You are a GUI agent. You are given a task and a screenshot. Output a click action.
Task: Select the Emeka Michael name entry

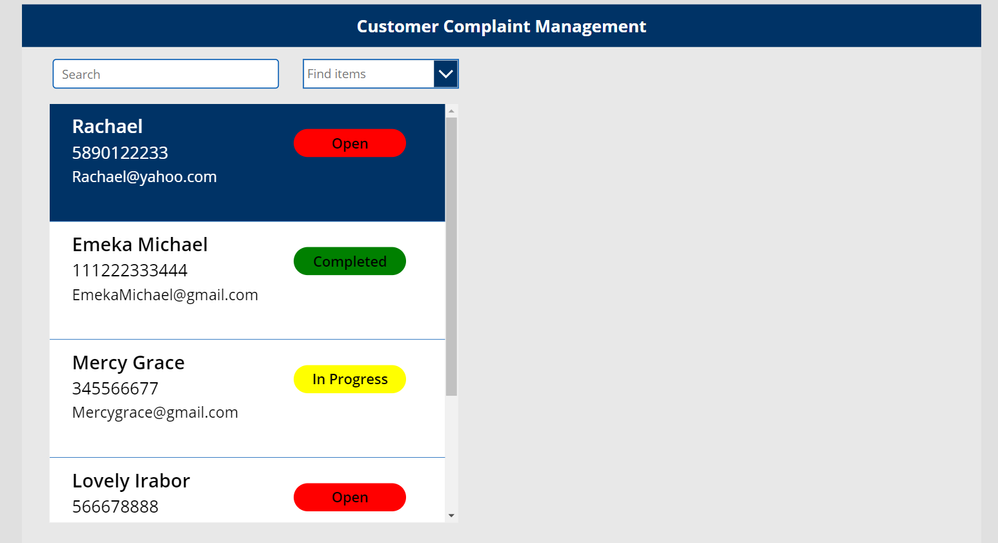[x=139, y=244]
